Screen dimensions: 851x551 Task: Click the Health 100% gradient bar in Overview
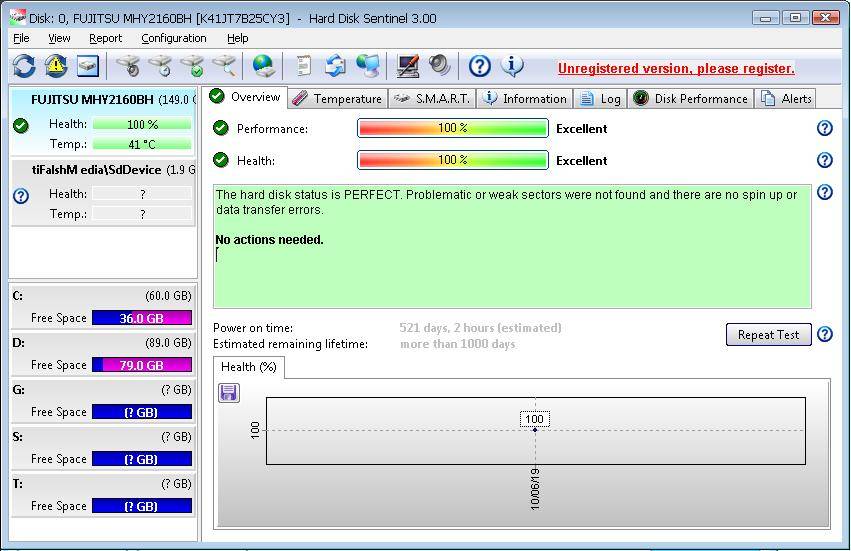(x=452, y=160)
